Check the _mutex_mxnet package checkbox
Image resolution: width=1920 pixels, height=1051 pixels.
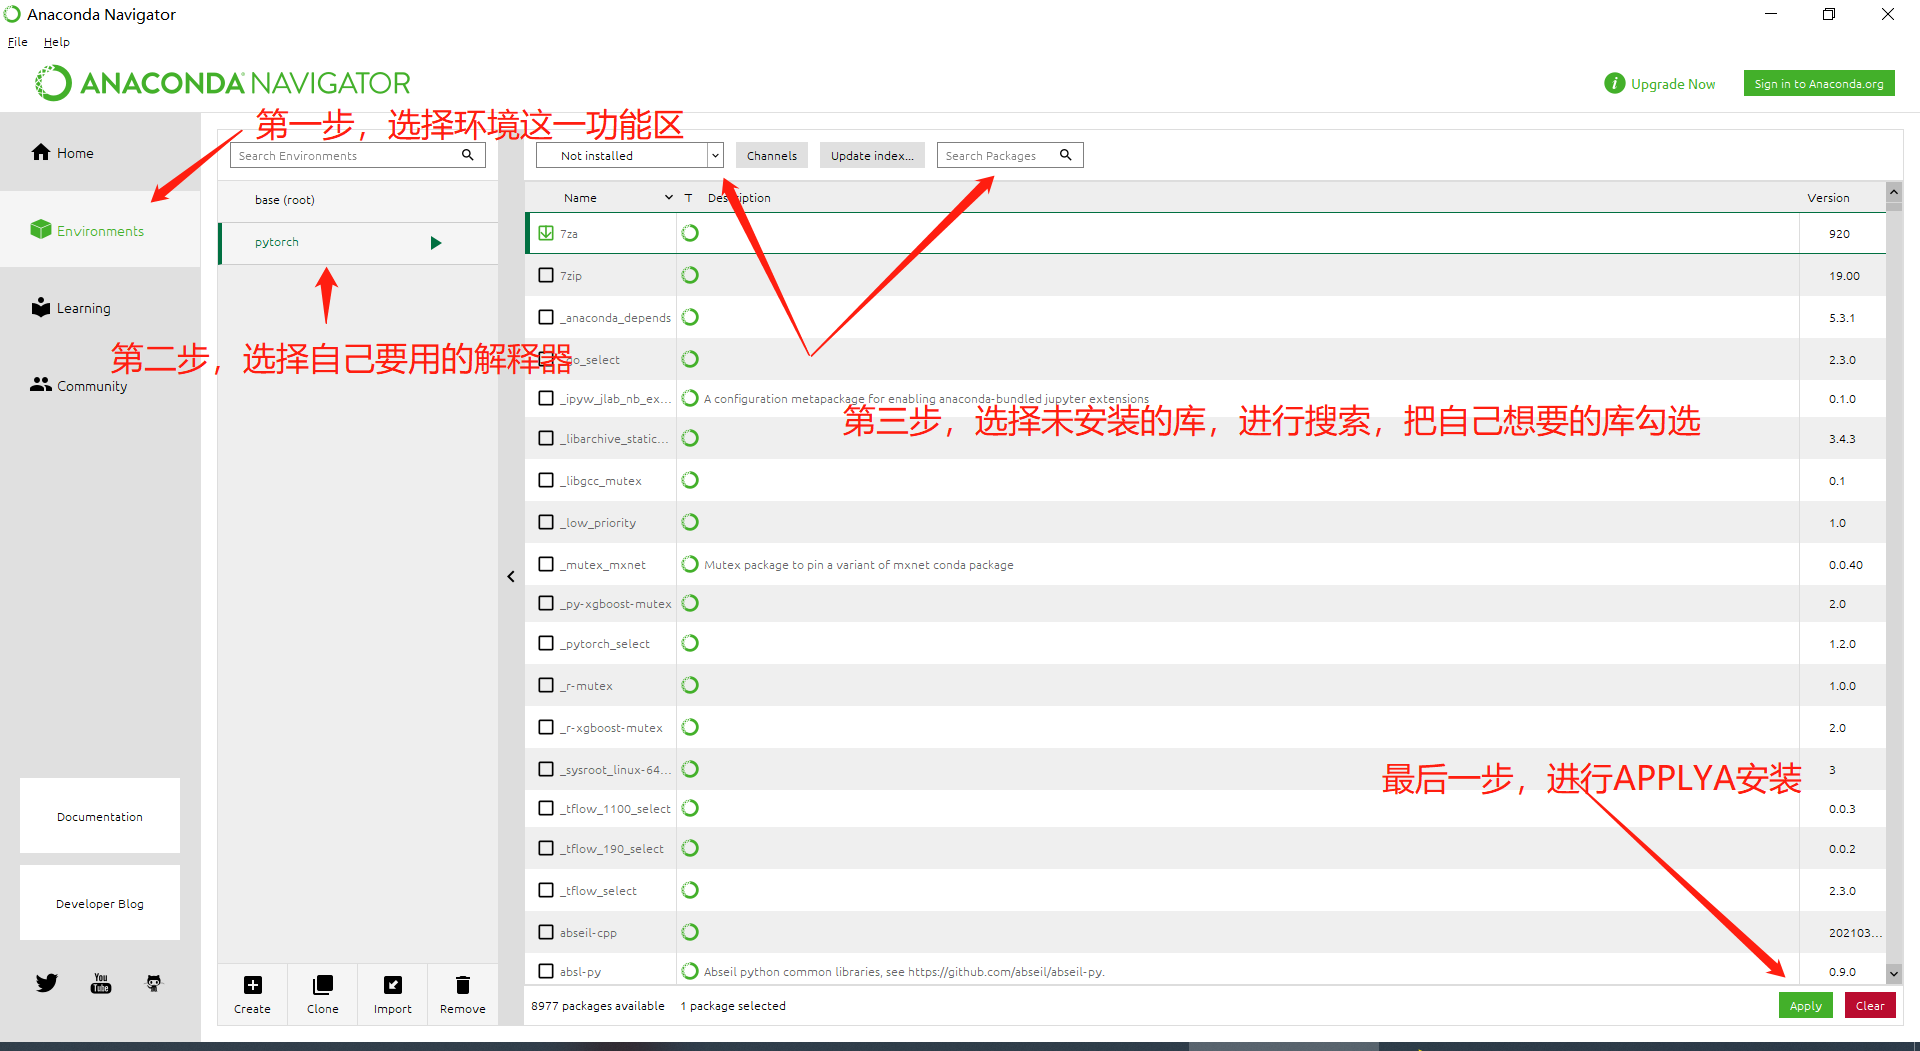point(546,564)
